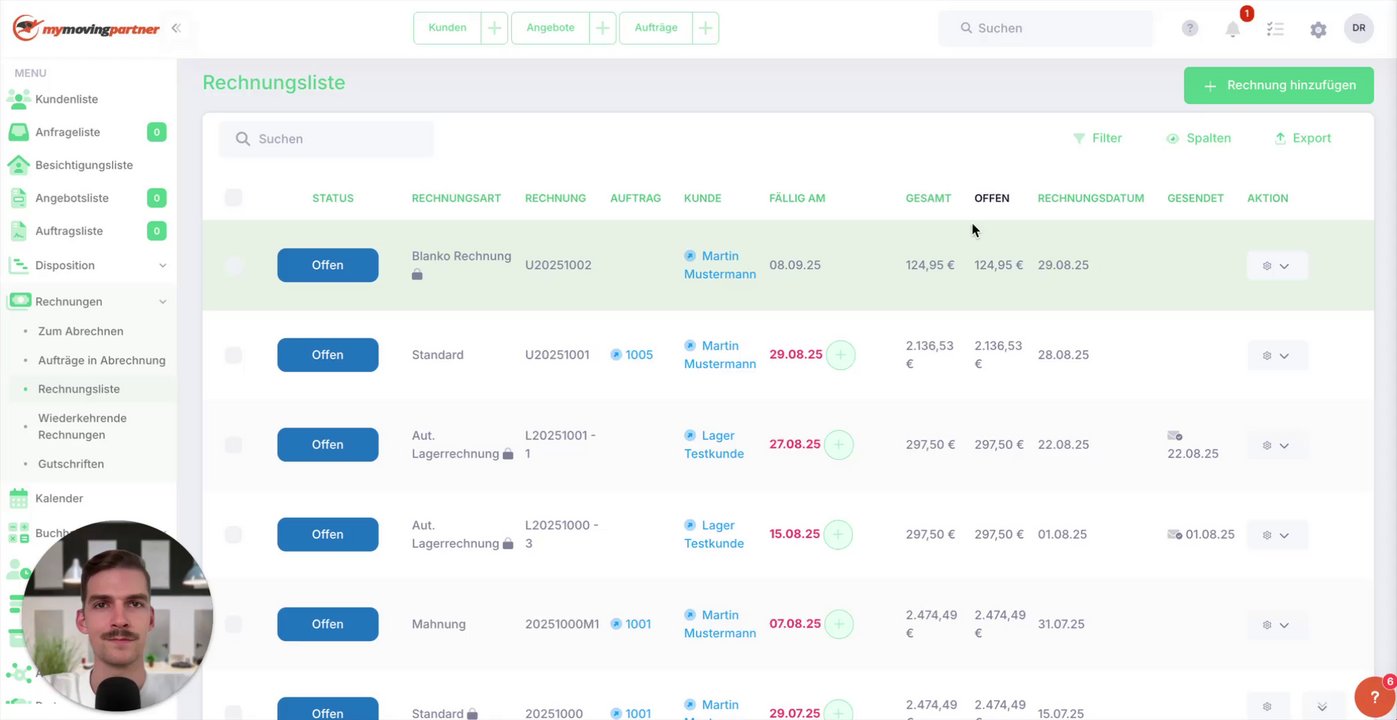Open action dropdown for invoice L20251001 - 1
This screenshot has width=1397, height=720.
tap(1277, 445)
